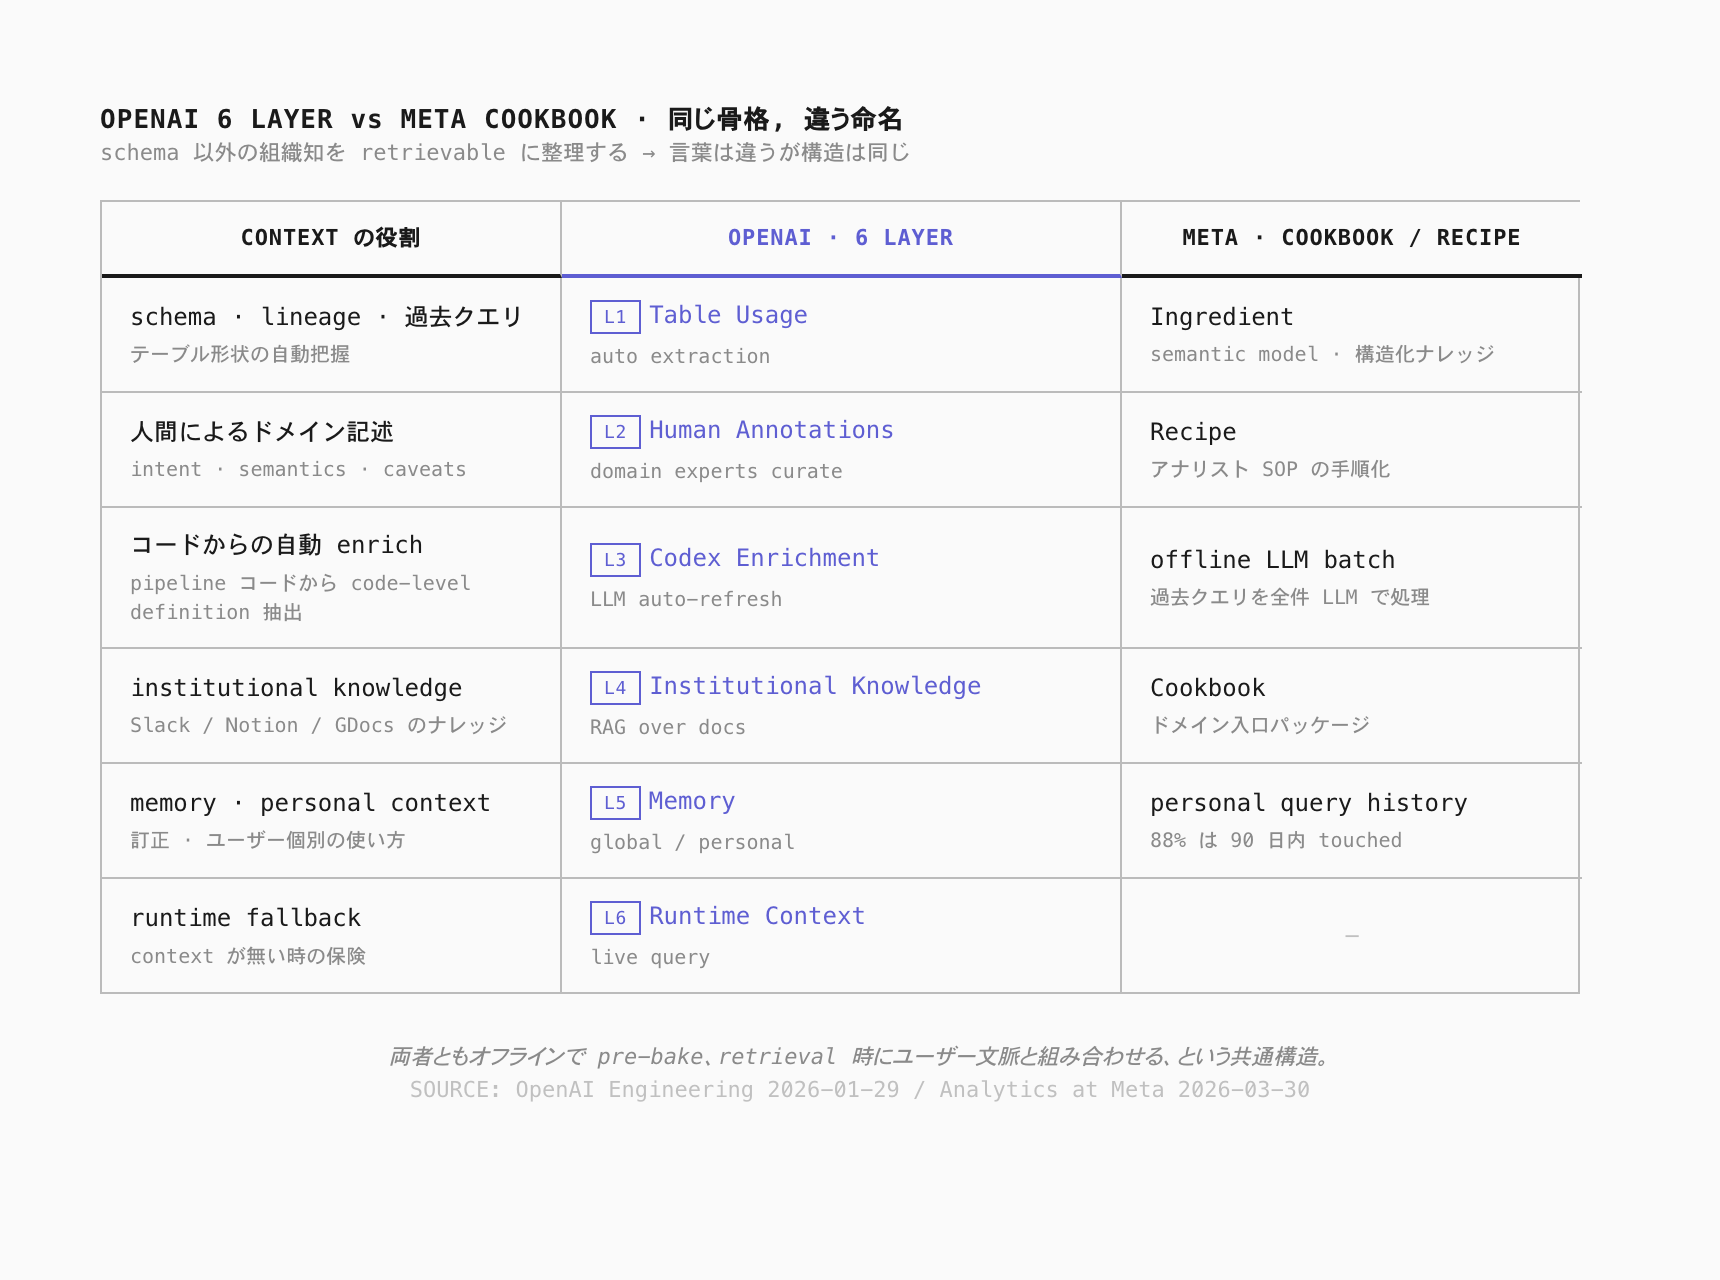Click the L4 layer badge
The image size is (1720, 1280).
tap(615, 688)
